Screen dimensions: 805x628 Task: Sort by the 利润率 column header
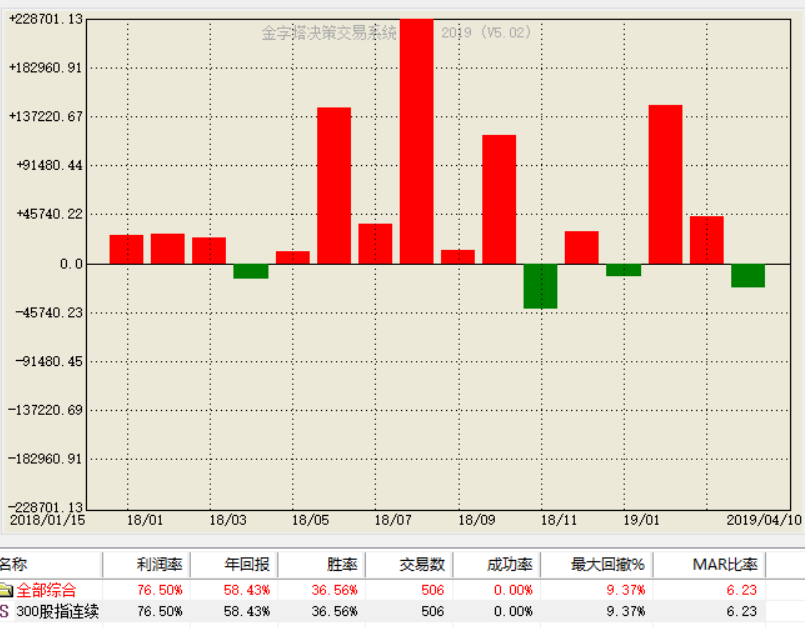tap(147, 565)
